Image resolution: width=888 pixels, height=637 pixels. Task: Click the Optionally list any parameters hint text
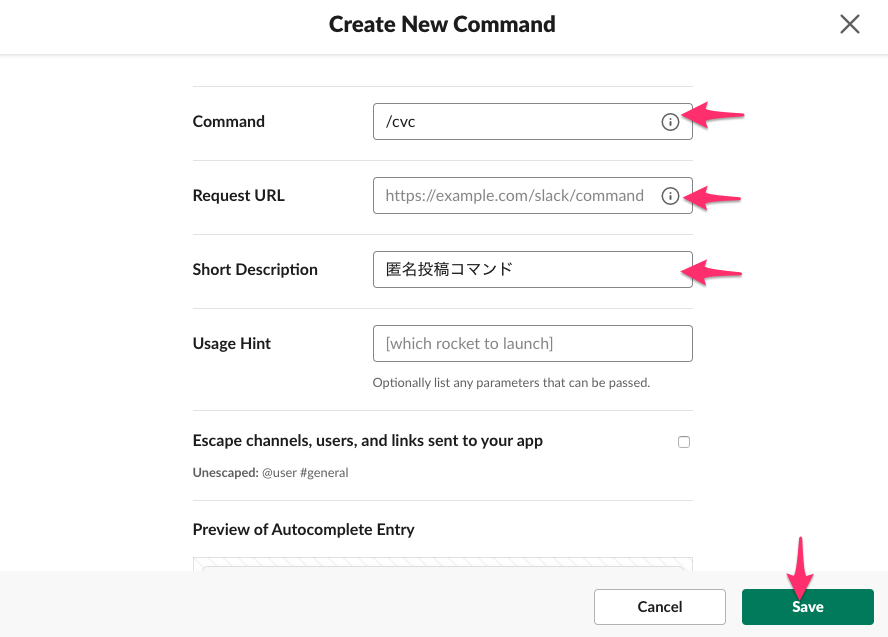[511, 383]
